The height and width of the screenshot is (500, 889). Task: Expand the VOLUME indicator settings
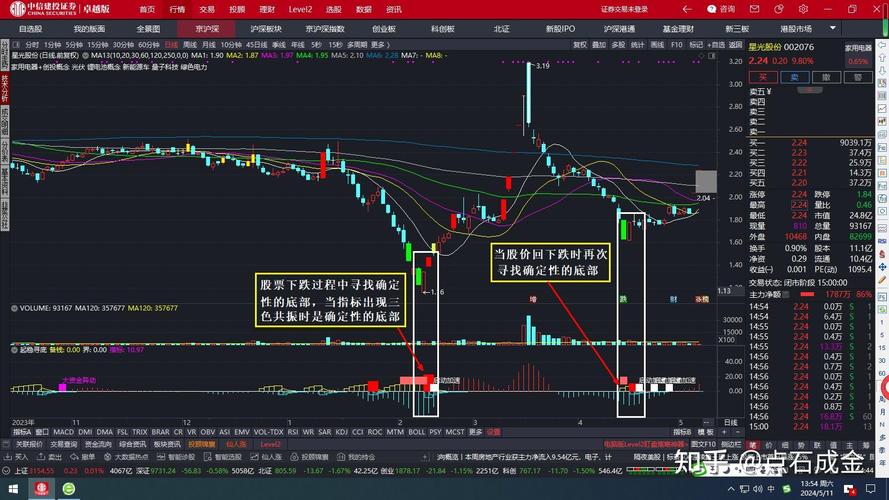pyautogui.click(x=15, y=308)
